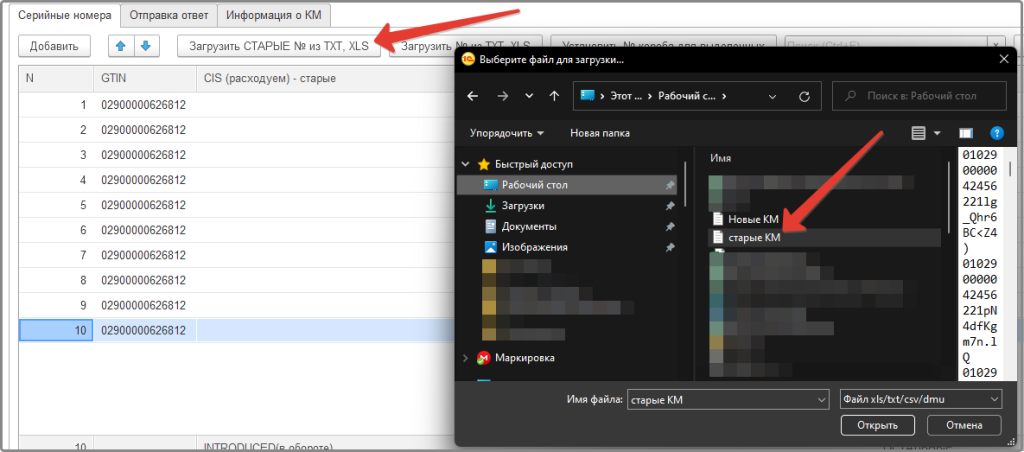1024x452 pixels.
Task: Change the view layout icon
Action: coord(918,133)
